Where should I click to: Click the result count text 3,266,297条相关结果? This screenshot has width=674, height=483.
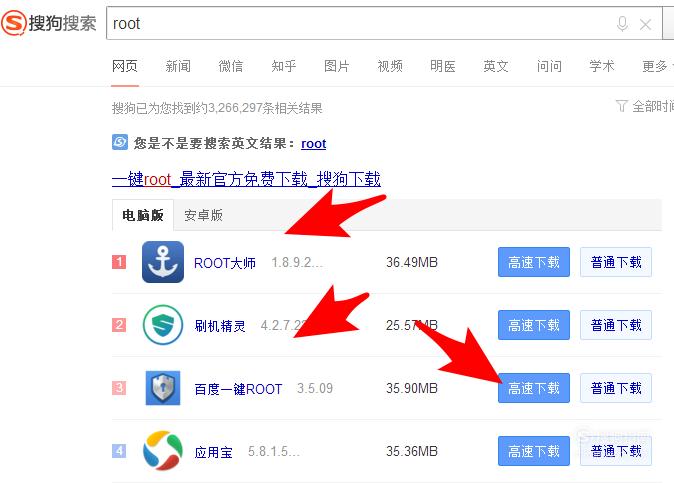266,108
